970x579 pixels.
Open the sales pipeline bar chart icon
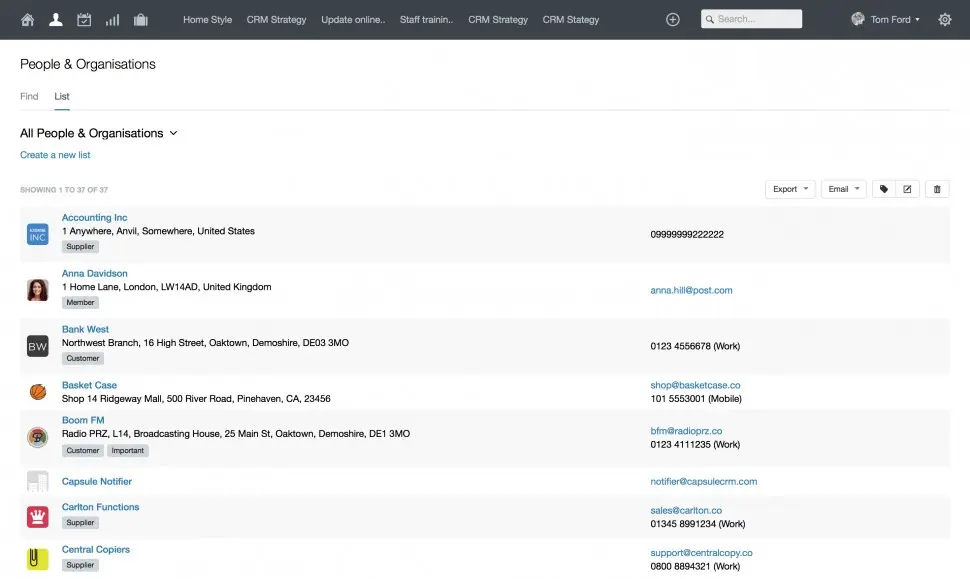click(x=112, y=19)
